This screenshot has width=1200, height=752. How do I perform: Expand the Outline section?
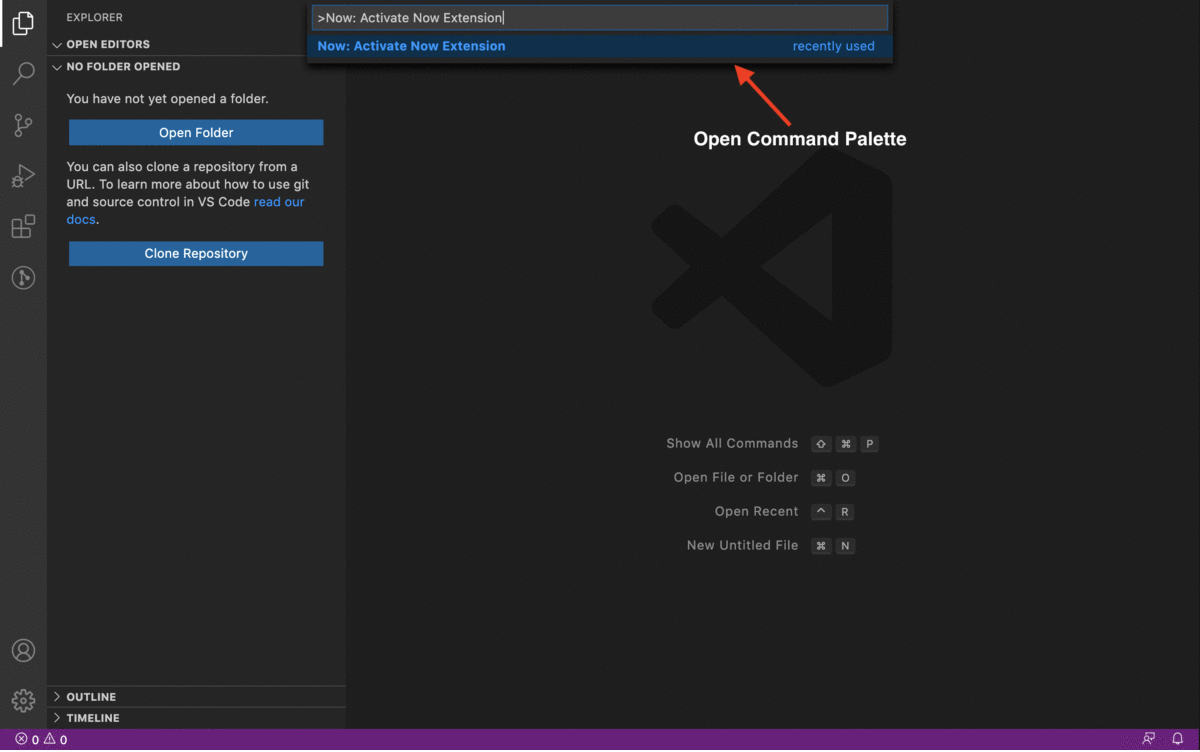[196, 697]
